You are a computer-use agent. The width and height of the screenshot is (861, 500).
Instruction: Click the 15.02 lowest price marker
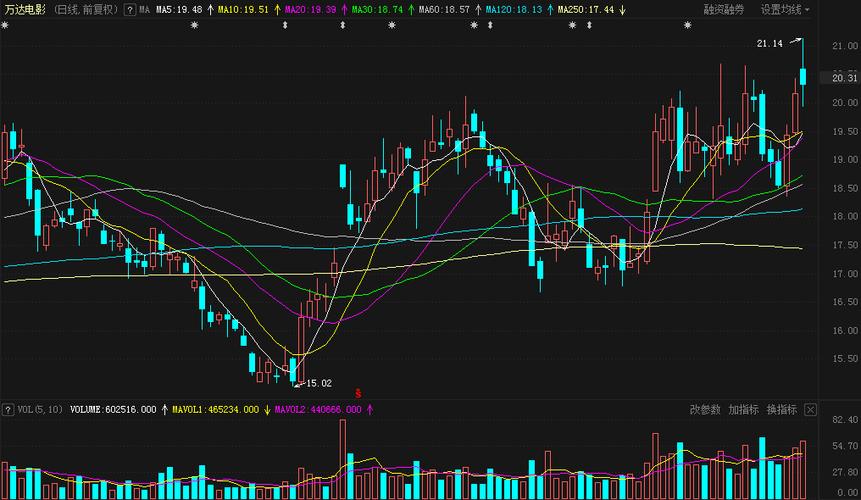tap(318, 383)
